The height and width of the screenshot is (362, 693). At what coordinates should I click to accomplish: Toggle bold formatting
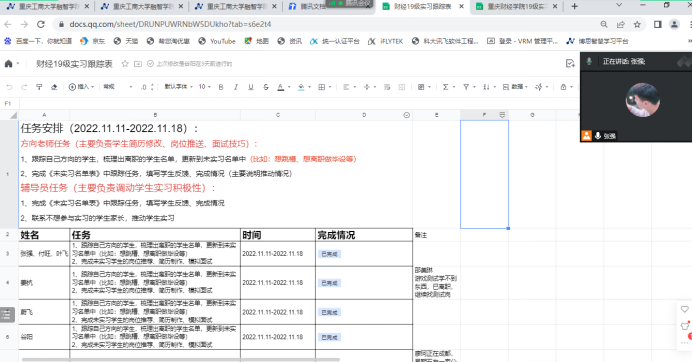pyautogui.click(x=221, y=87)
